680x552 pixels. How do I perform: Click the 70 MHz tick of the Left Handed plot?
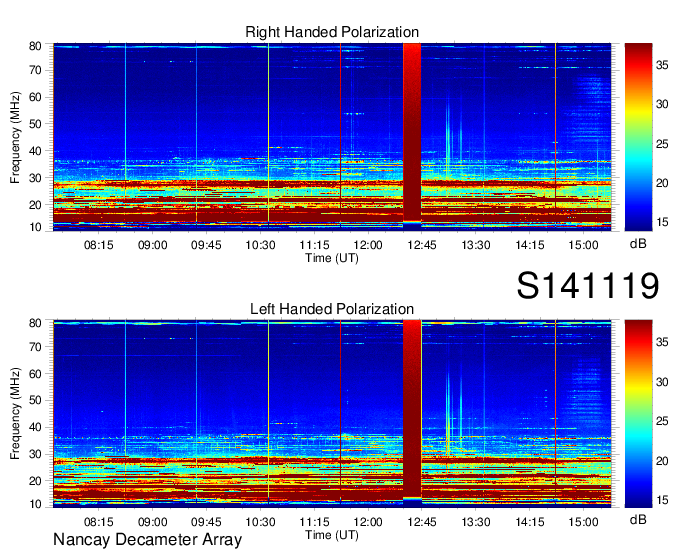(35, 347)
